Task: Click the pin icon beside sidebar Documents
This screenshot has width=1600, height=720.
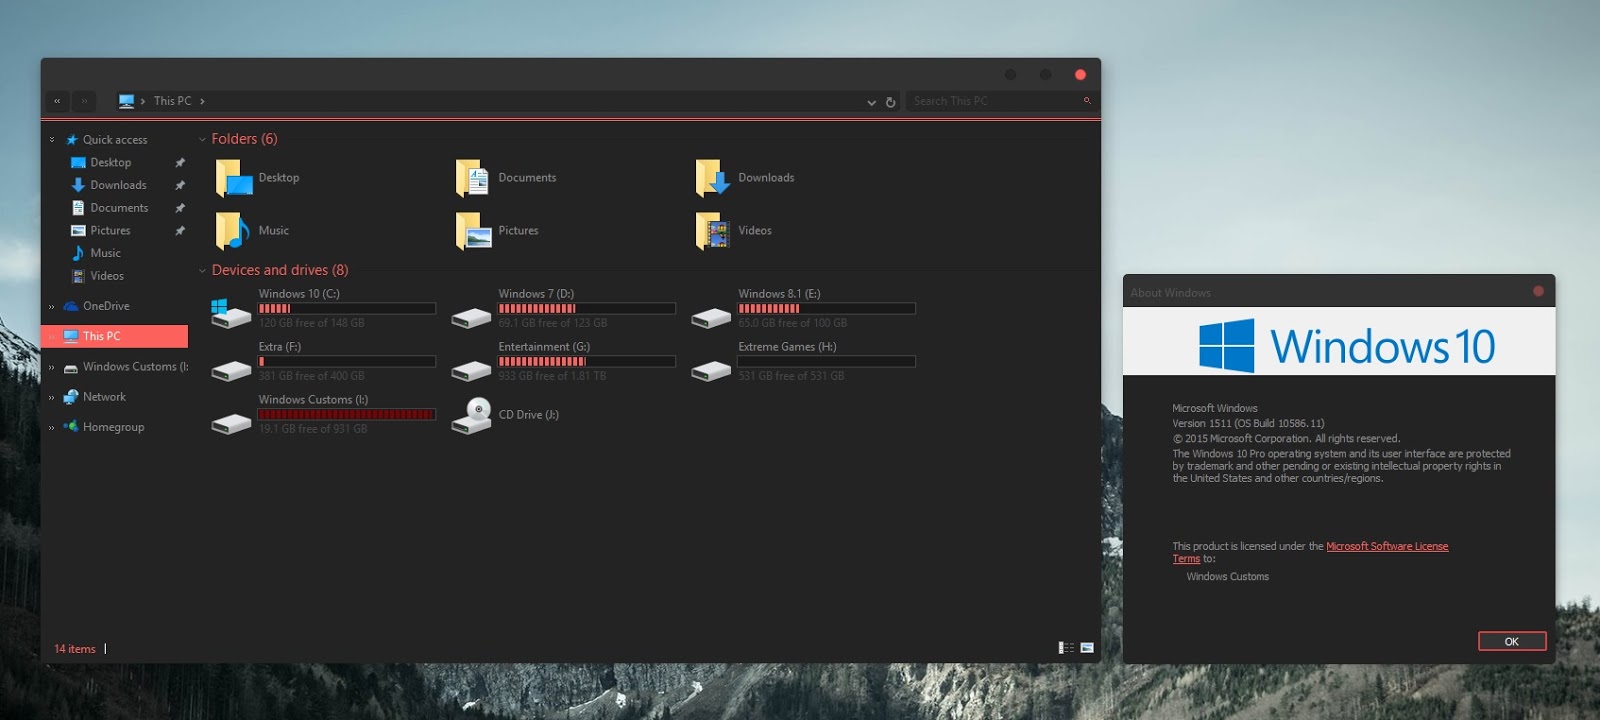Action: (180, 208)
